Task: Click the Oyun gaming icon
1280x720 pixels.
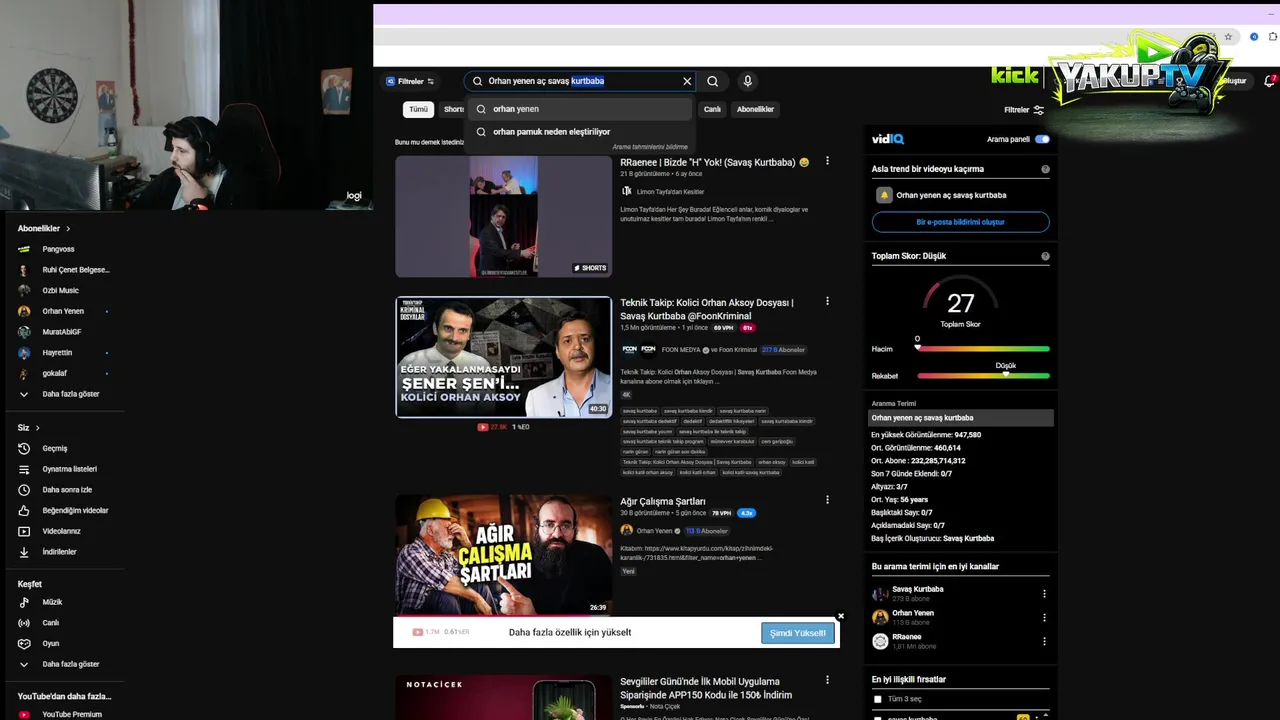Action: [24, 644]
